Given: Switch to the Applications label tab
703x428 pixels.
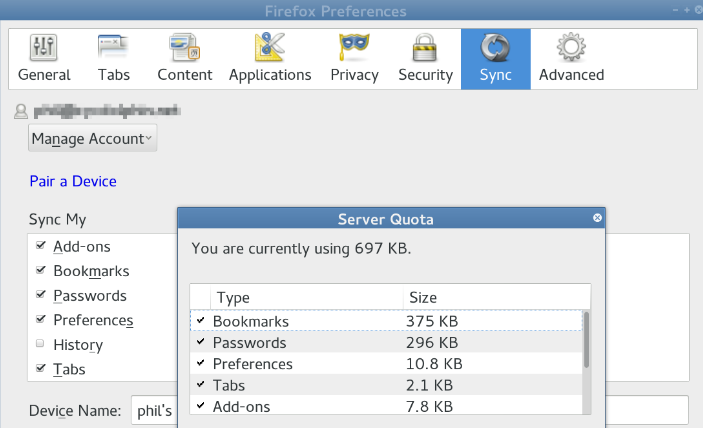Looking at the screenshot, I should pyautogui.click(x=270, y=75).
